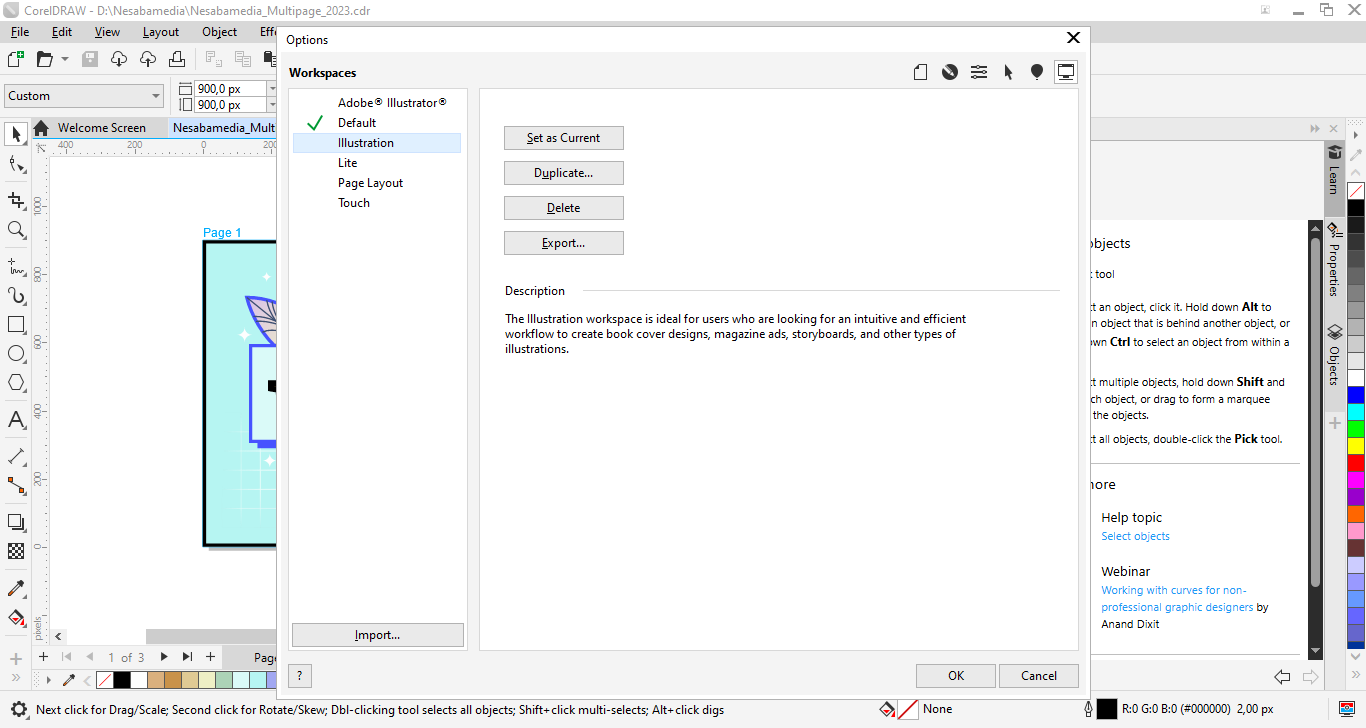Select the Zoom tool magnifier
Viewport: 1366px width, 728px height.
click(16, 230)
